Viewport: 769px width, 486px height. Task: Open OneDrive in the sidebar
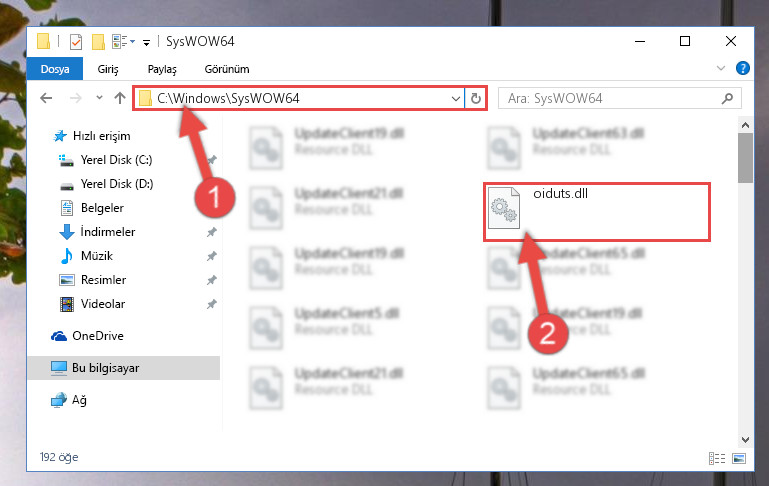(98, 336)
